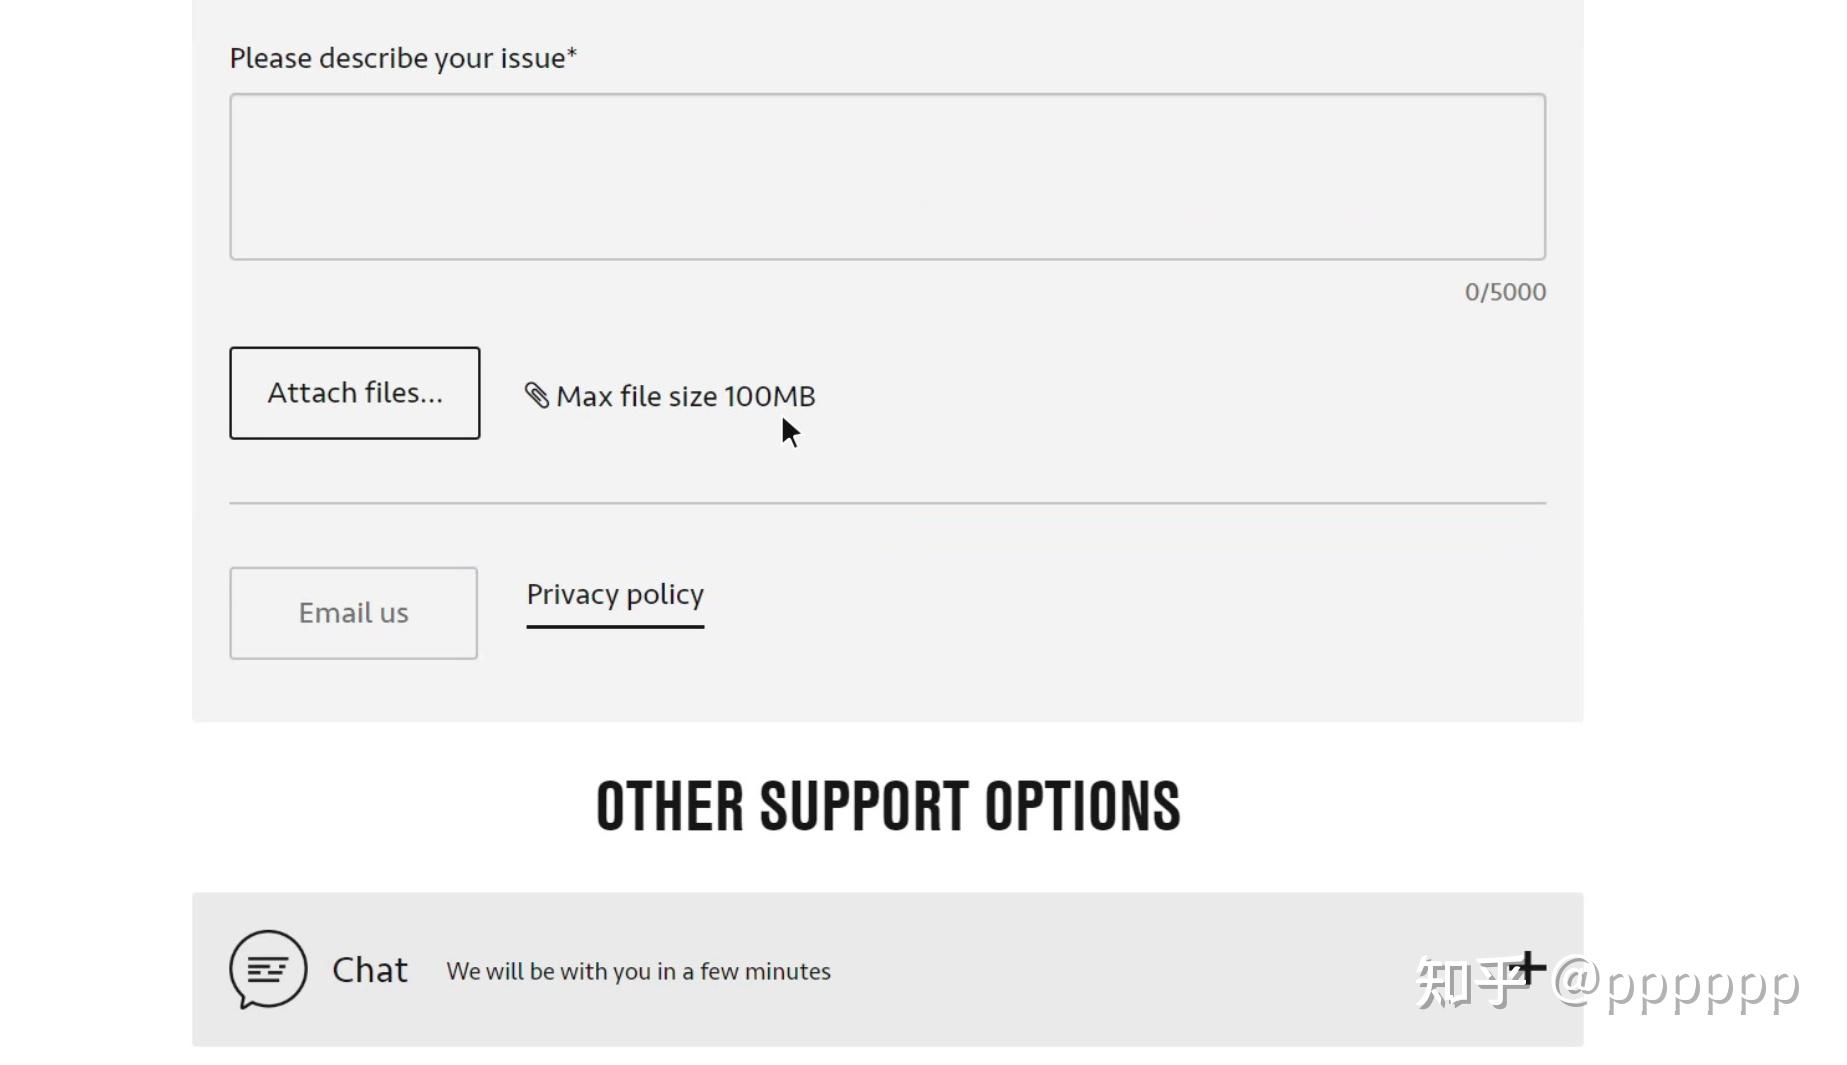Viewport: 1847px width, 1065px height.
Task: Select the Chat support label
Action: tap(370, 970)
